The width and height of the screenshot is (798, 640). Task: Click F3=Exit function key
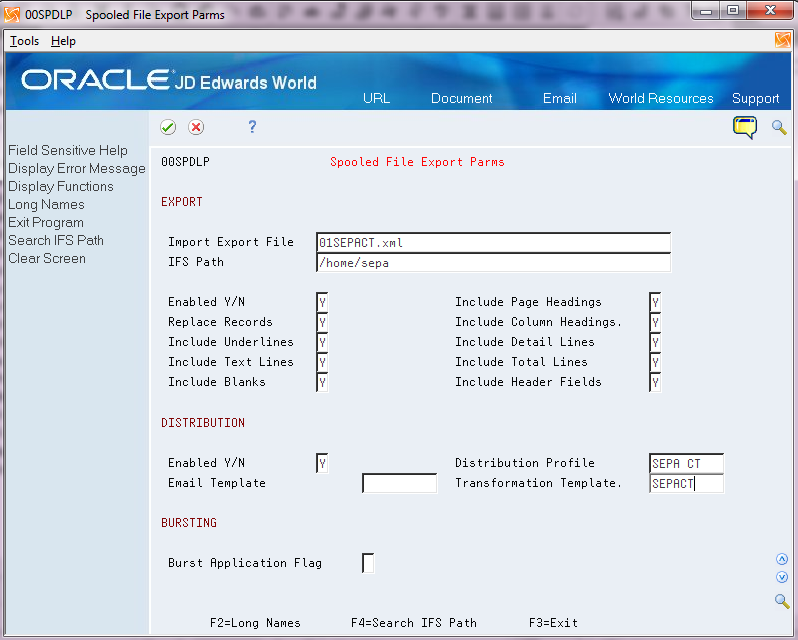tap(553, 623)
